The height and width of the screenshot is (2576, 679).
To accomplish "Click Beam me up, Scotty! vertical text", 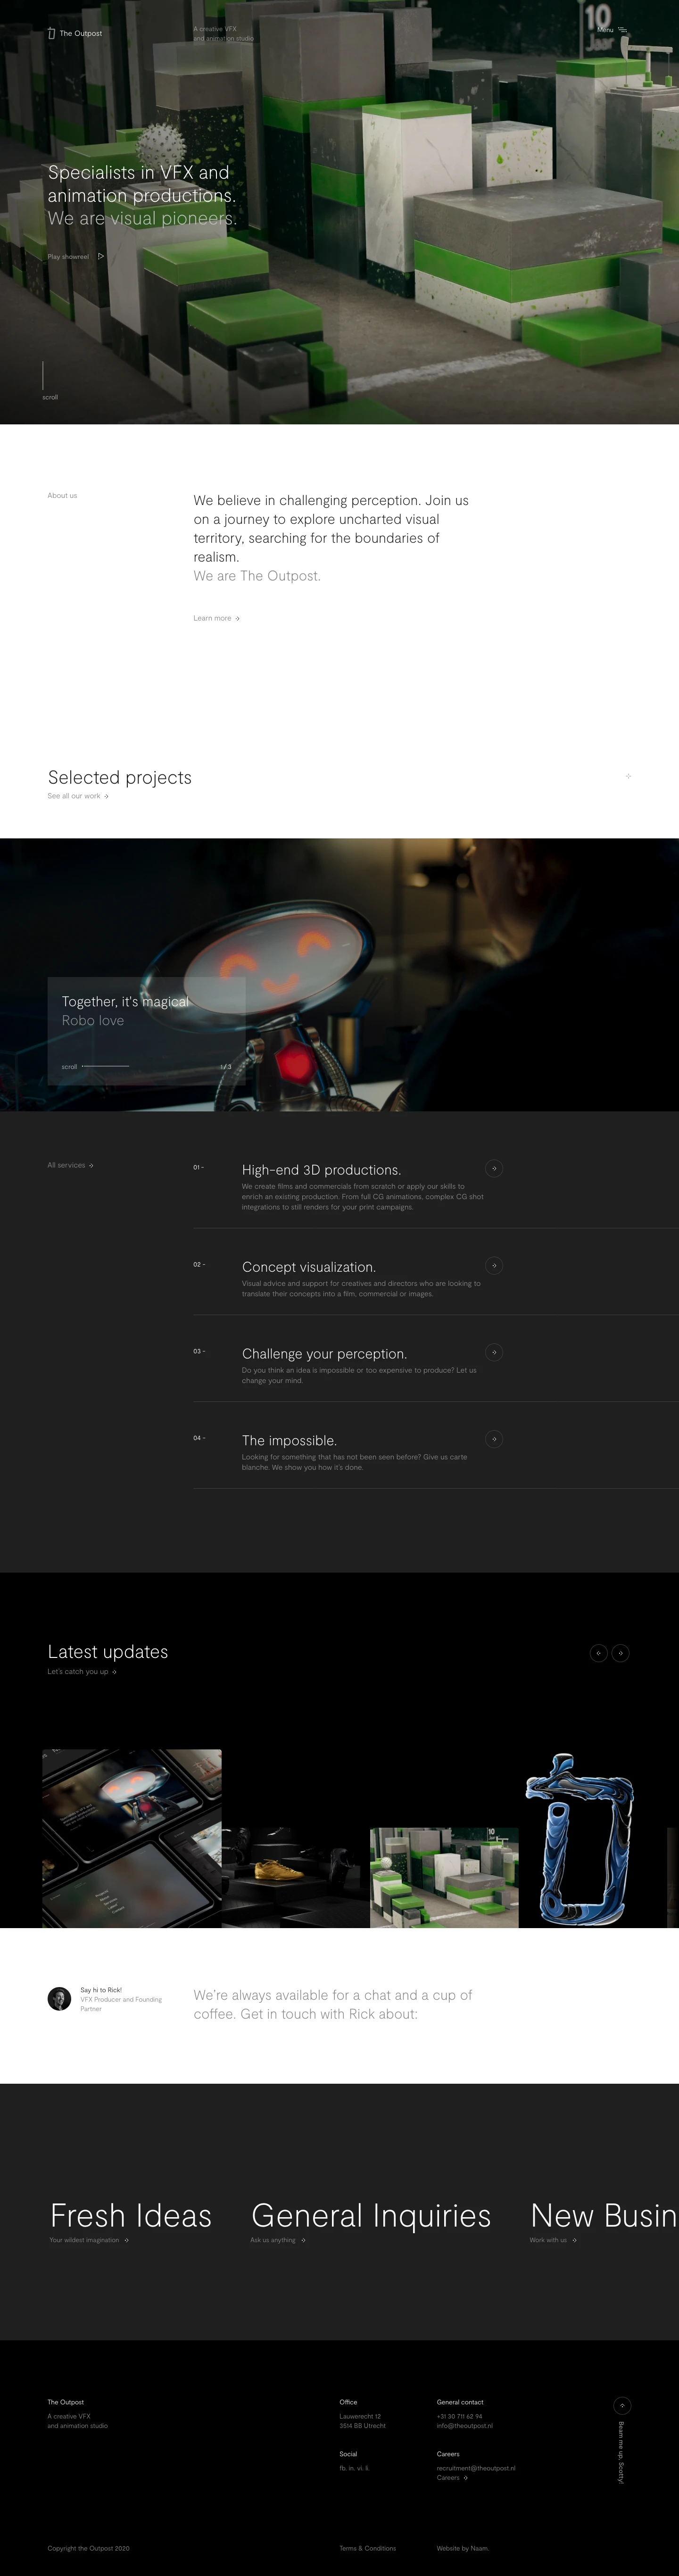I will [621, 2453].
